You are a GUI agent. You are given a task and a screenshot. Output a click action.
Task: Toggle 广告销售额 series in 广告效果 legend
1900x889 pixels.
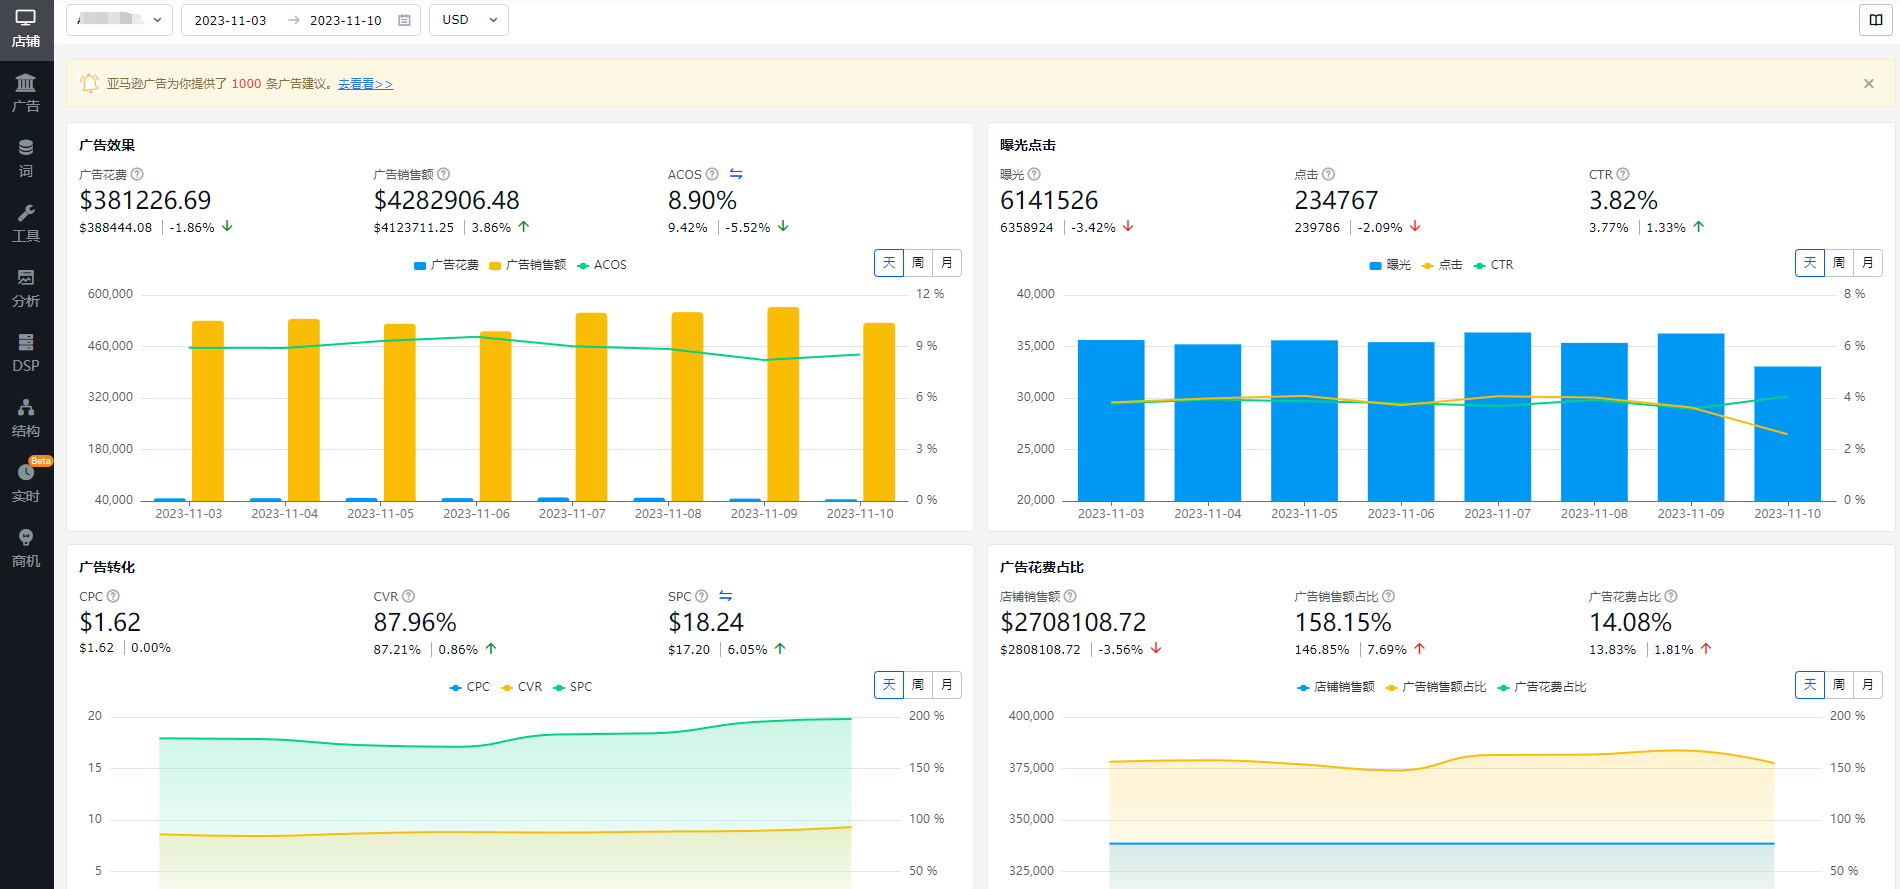[528, 265]
